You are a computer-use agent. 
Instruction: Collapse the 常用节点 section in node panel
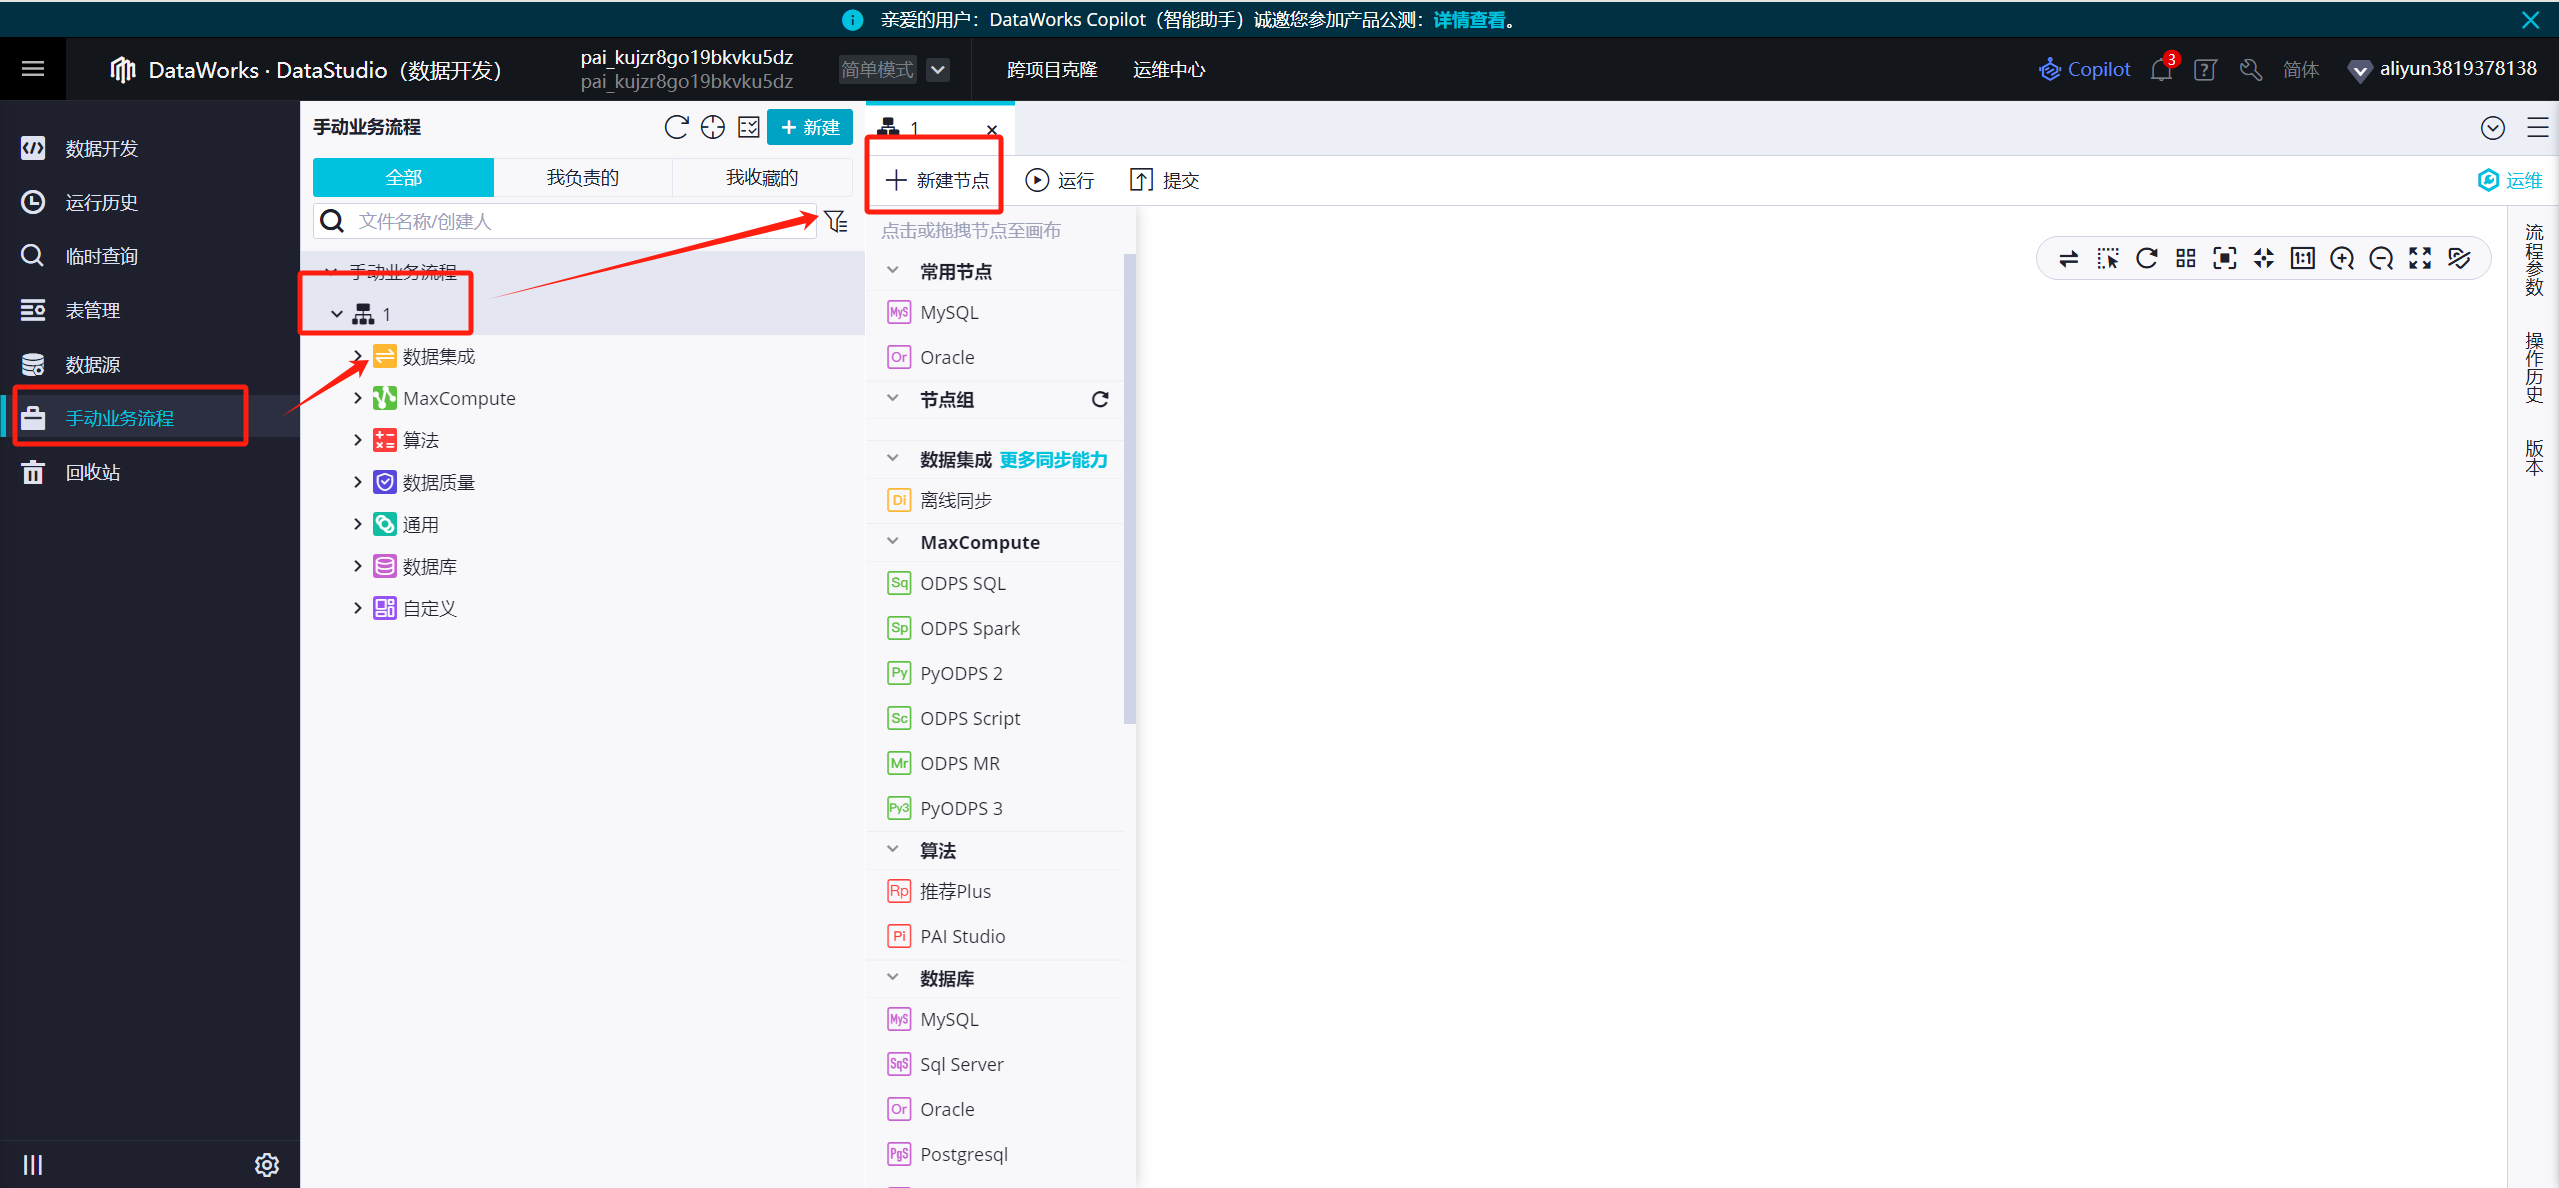pyautogui.click(x=892, y=270)
